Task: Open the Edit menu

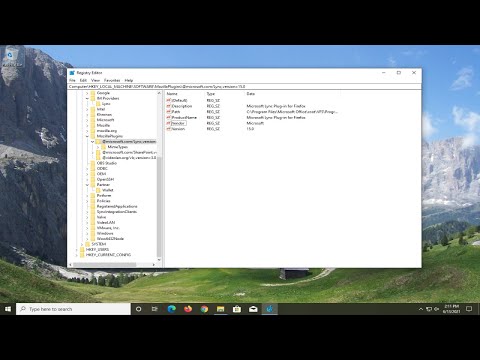Action: (83, 80)
